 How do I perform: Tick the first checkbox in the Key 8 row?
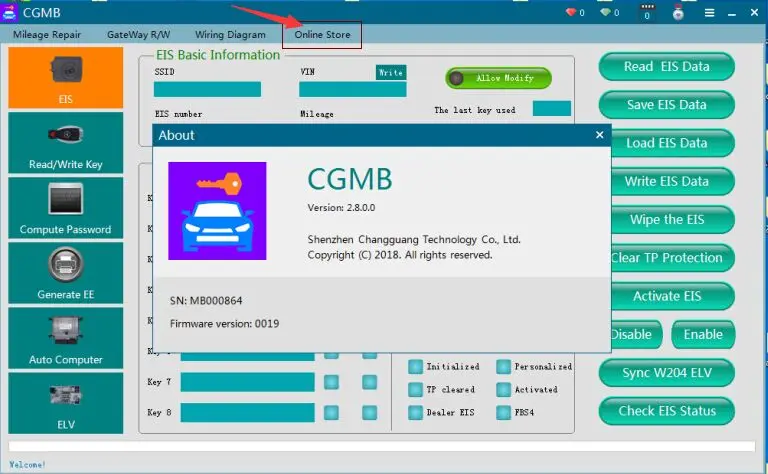[x=332, y=412]
